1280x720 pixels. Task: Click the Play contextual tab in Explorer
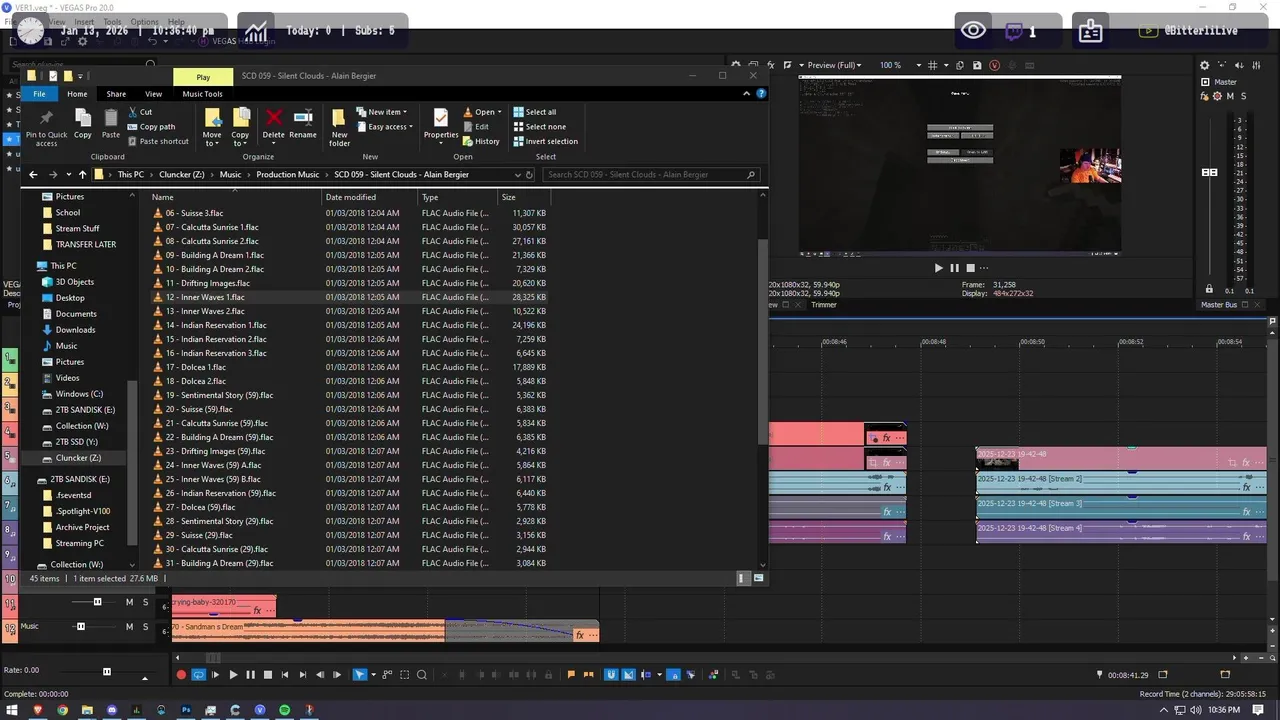[x=203, y=77]
